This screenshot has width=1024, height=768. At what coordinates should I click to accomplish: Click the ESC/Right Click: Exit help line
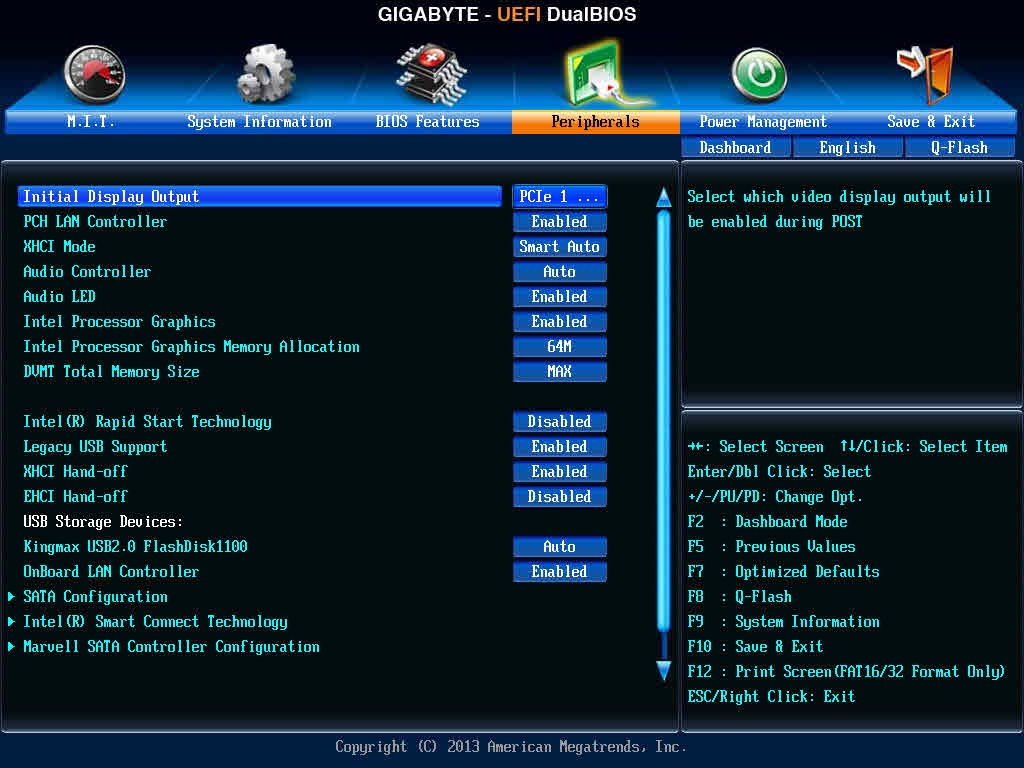[x=771, y=697]
